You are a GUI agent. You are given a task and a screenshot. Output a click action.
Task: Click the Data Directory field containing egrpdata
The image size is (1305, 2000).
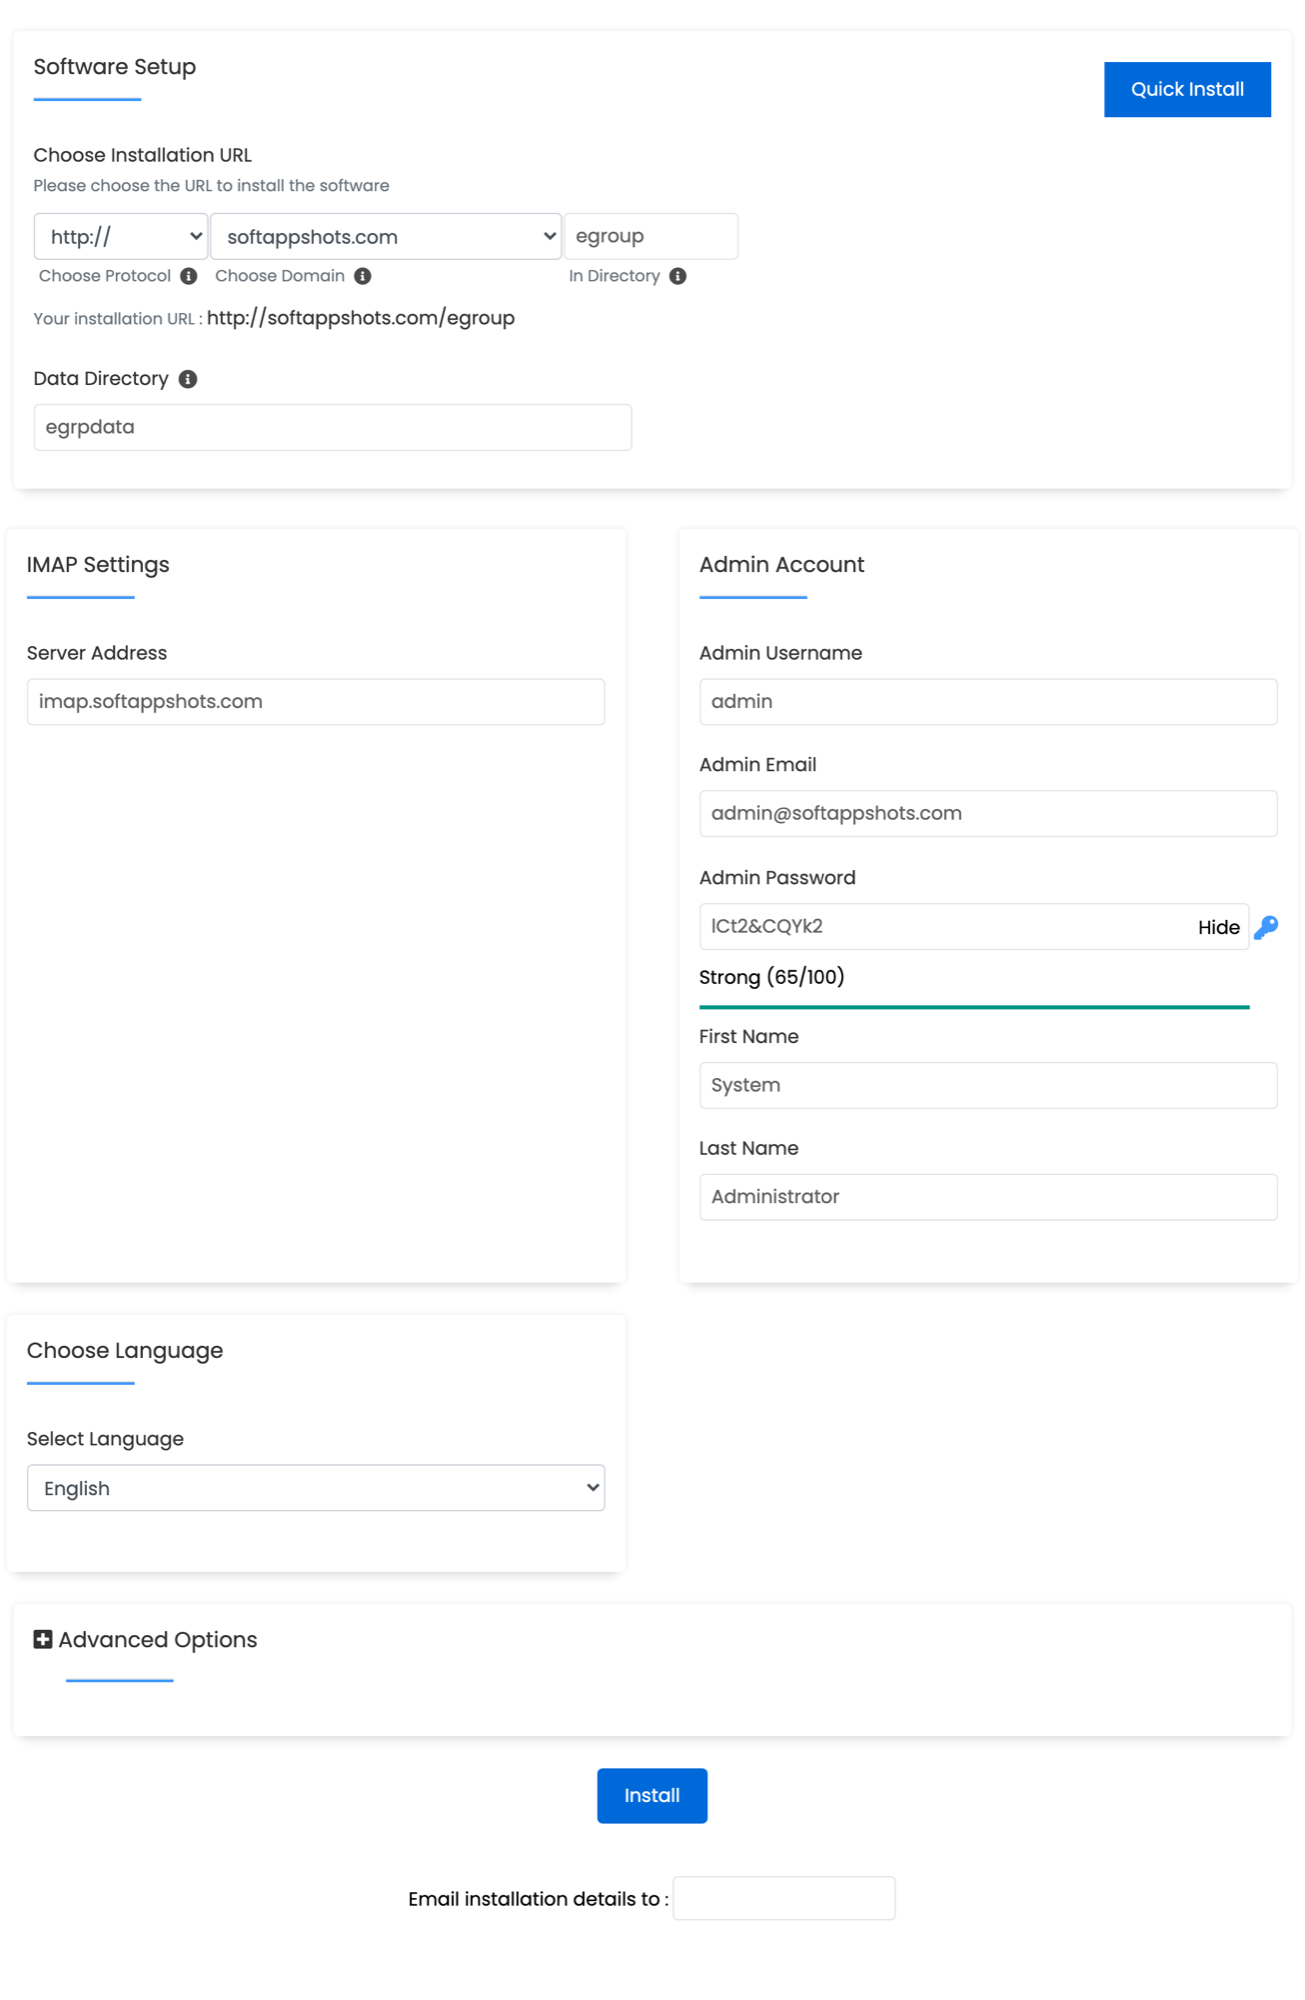(x=332, y=427)
